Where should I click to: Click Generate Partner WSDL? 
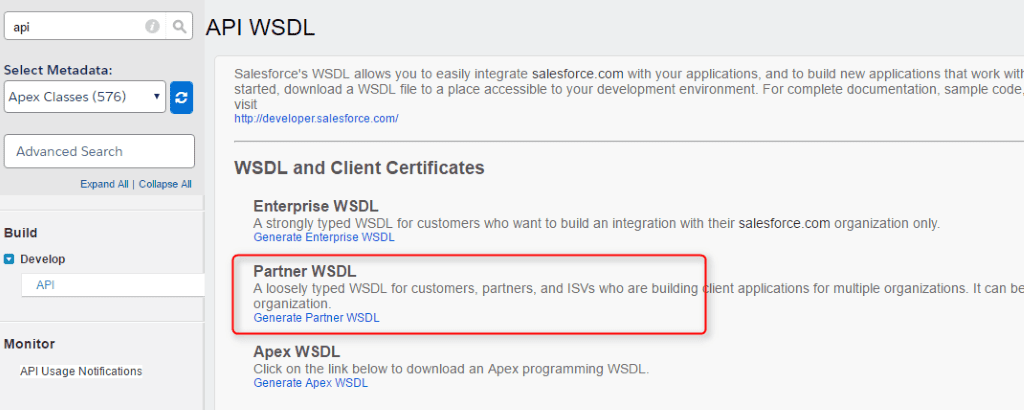click(x=316, y=317)
